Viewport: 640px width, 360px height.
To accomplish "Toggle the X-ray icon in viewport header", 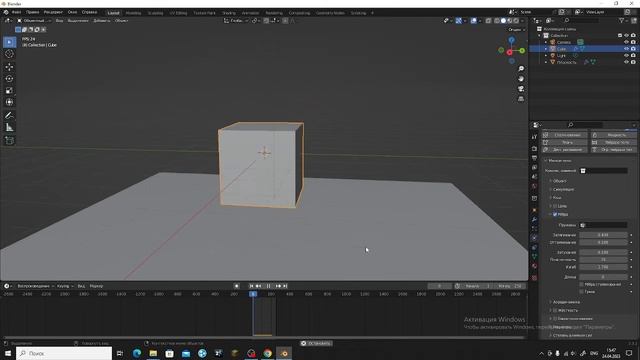I will [x=488, y=20].
